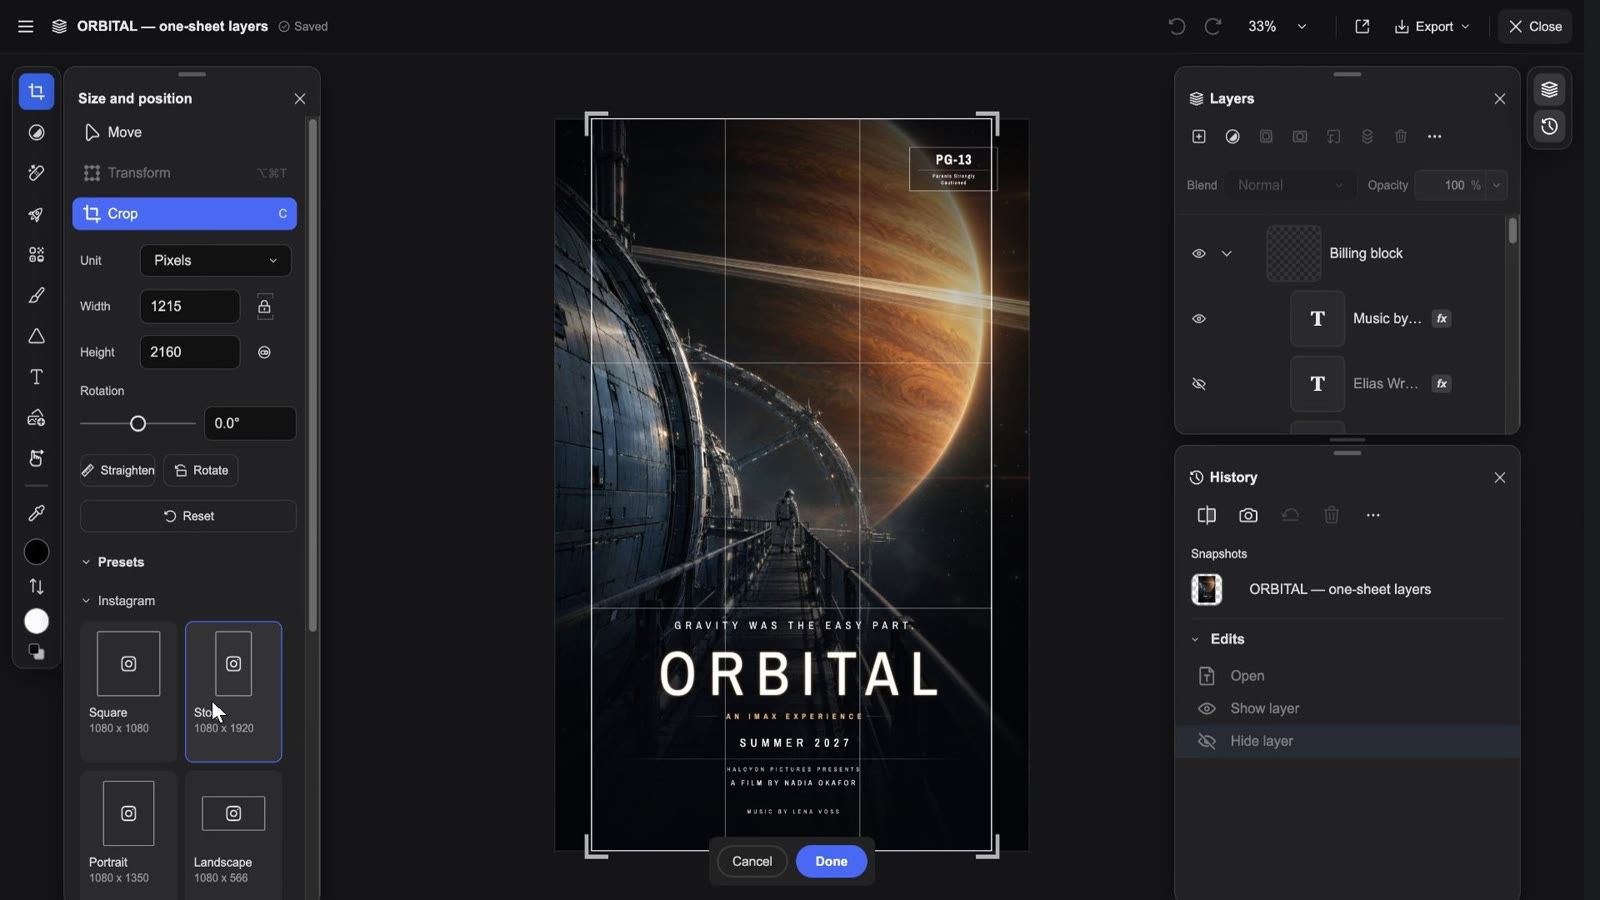Click the Rotation slider handle
Screen dimensions: 1600x900
[138, 424]
